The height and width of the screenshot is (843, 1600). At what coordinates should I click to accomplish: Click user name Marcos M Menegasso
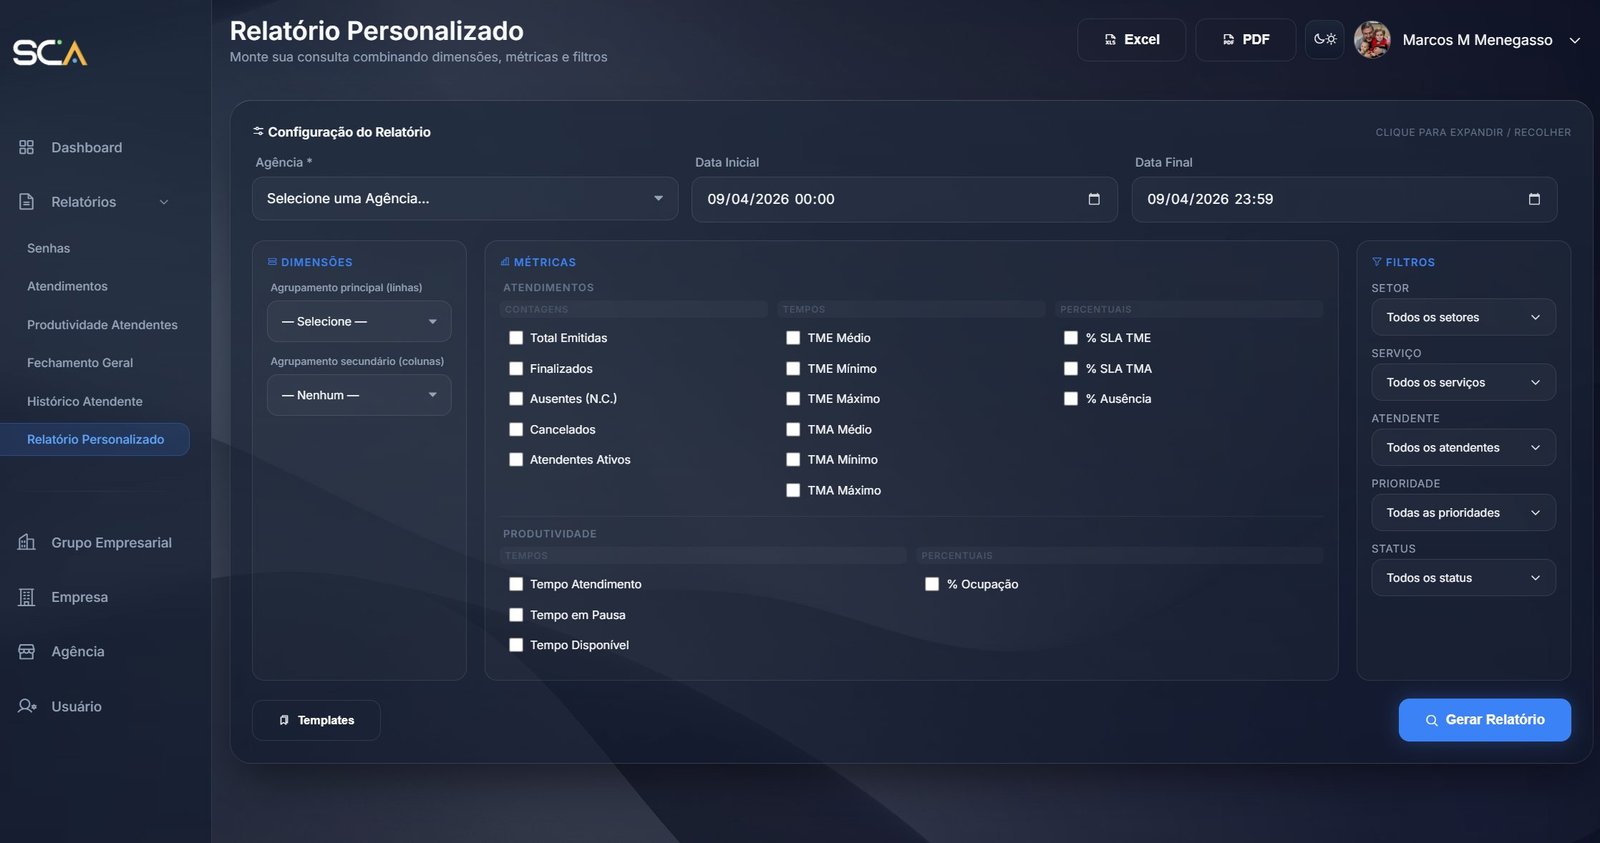(x=1477, y=40)
